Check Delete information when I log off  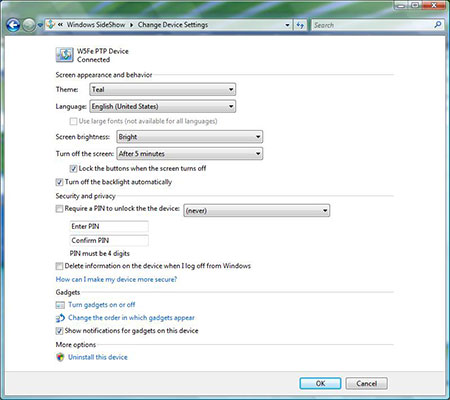[x=59, y=266]
